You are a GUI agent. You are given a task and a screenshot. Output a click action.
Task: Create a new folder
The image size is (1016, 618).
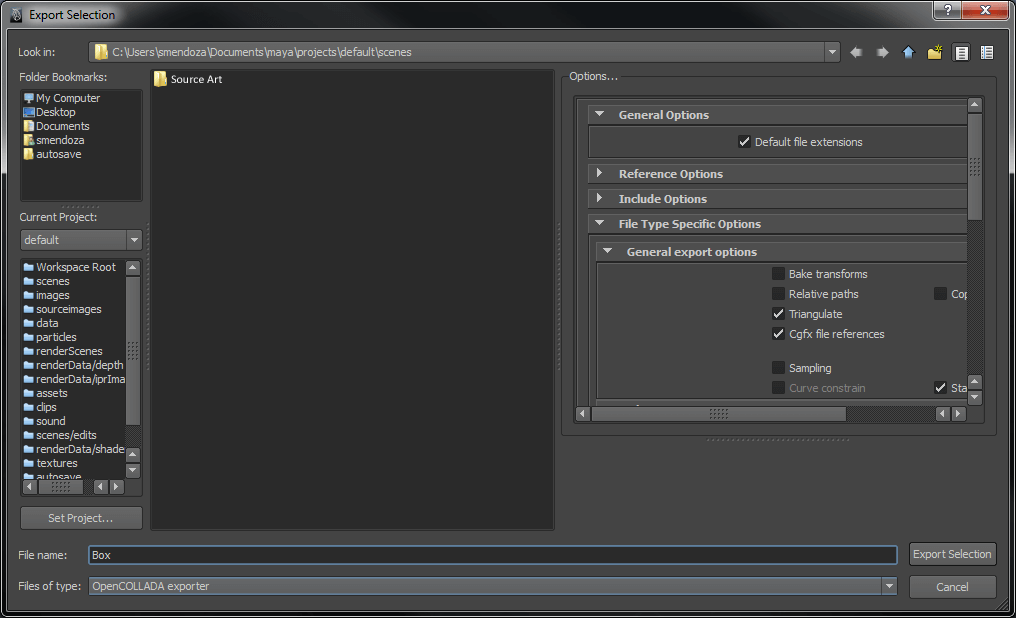click(935, 52)
